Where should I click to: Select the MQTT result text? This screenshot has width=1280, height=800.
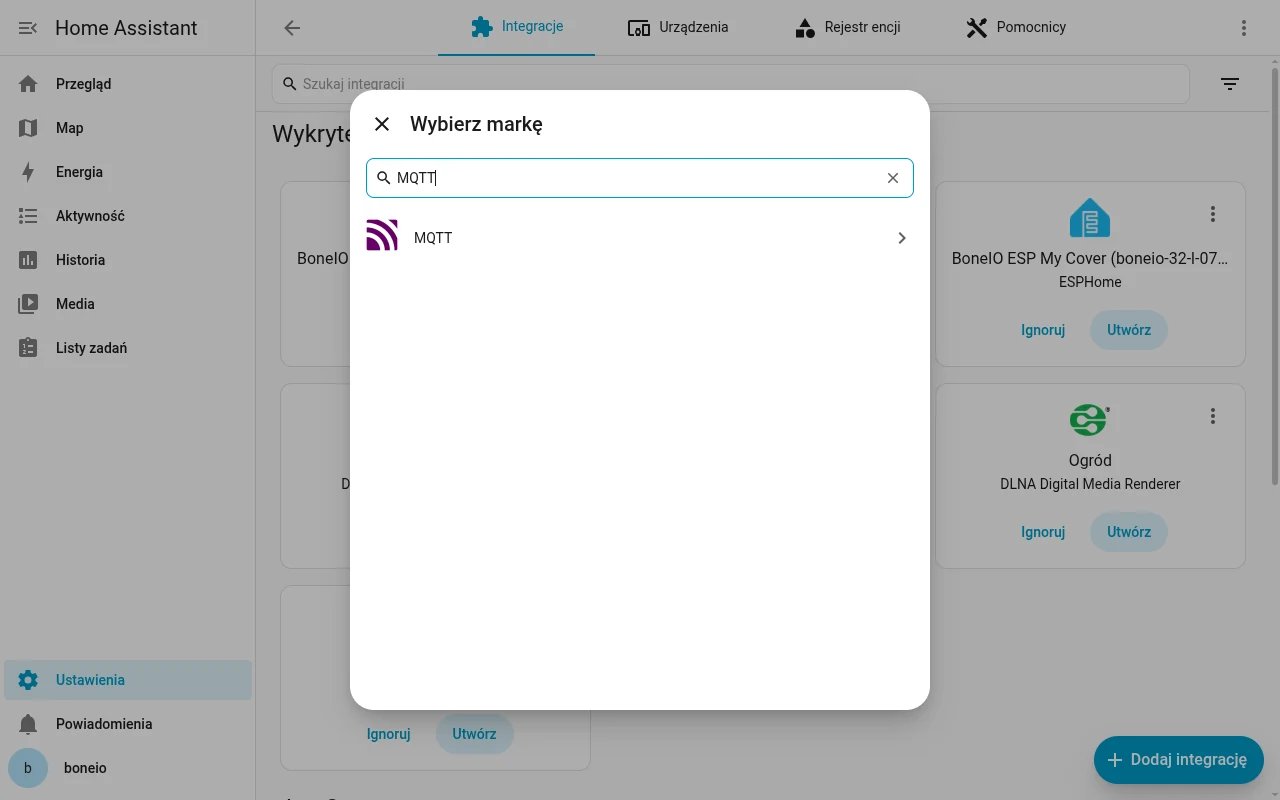(x=433, y=238)
